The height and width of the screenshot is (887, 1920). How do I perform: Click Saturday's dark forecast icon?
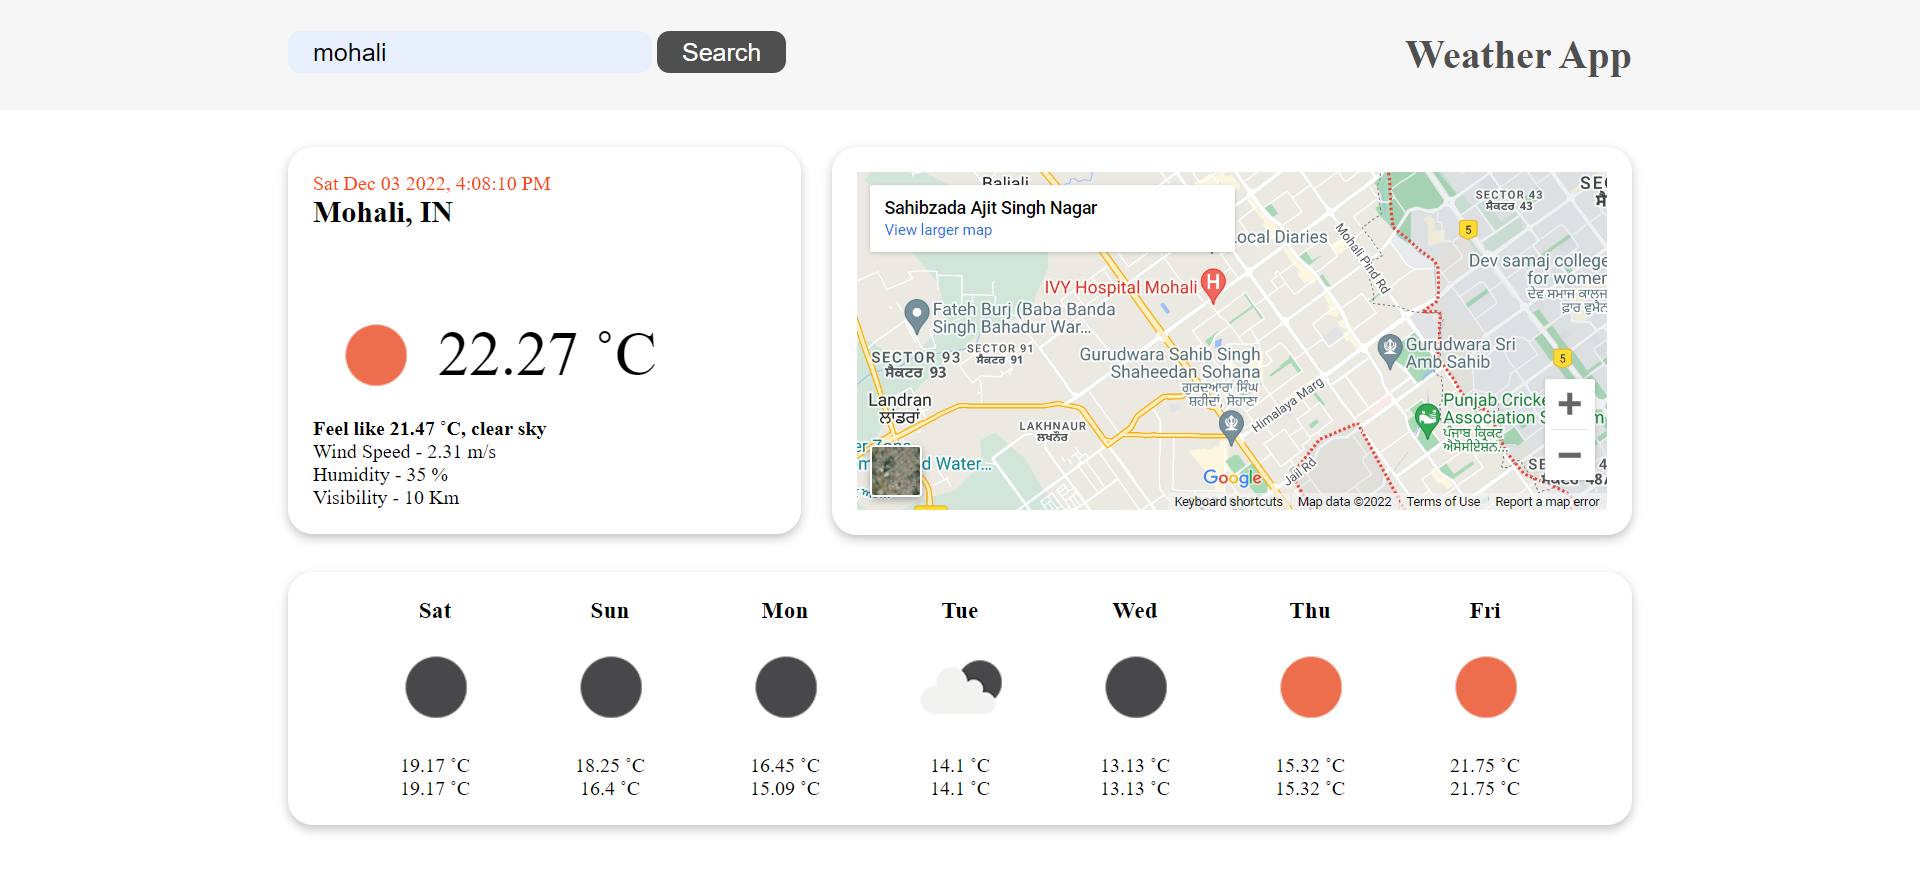point(435,687)
